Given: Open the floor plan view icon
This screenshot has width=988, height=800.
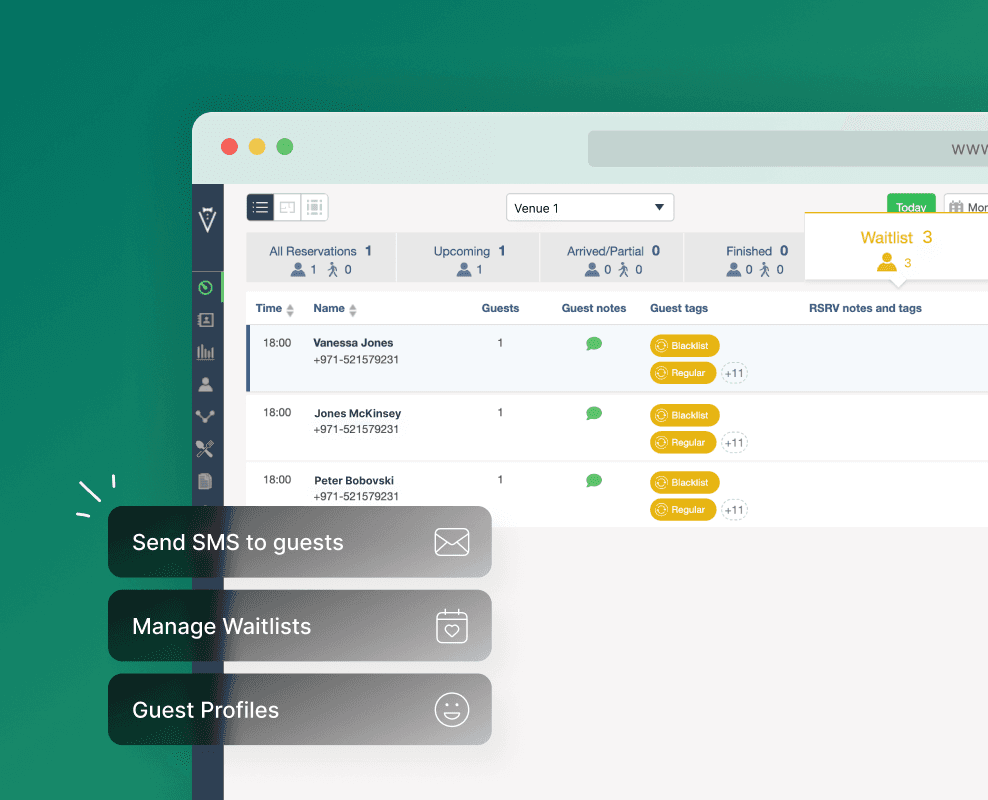Looking at the screenshot, I should point(287,207).
